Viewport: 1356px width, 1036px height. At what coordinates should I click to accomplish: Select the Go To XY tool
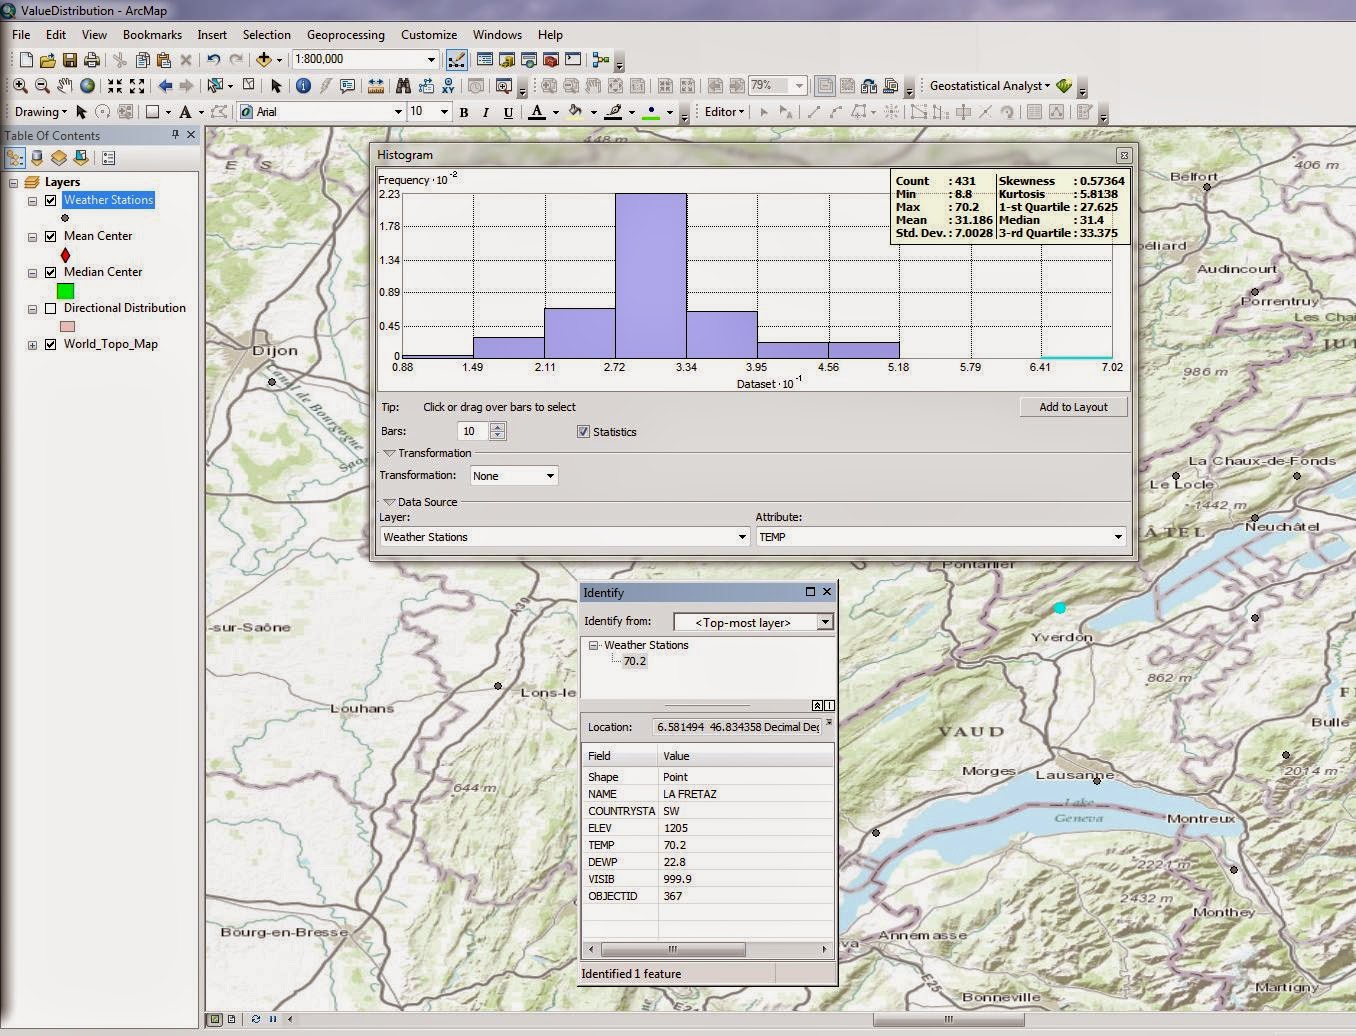[x=448, y=86]
